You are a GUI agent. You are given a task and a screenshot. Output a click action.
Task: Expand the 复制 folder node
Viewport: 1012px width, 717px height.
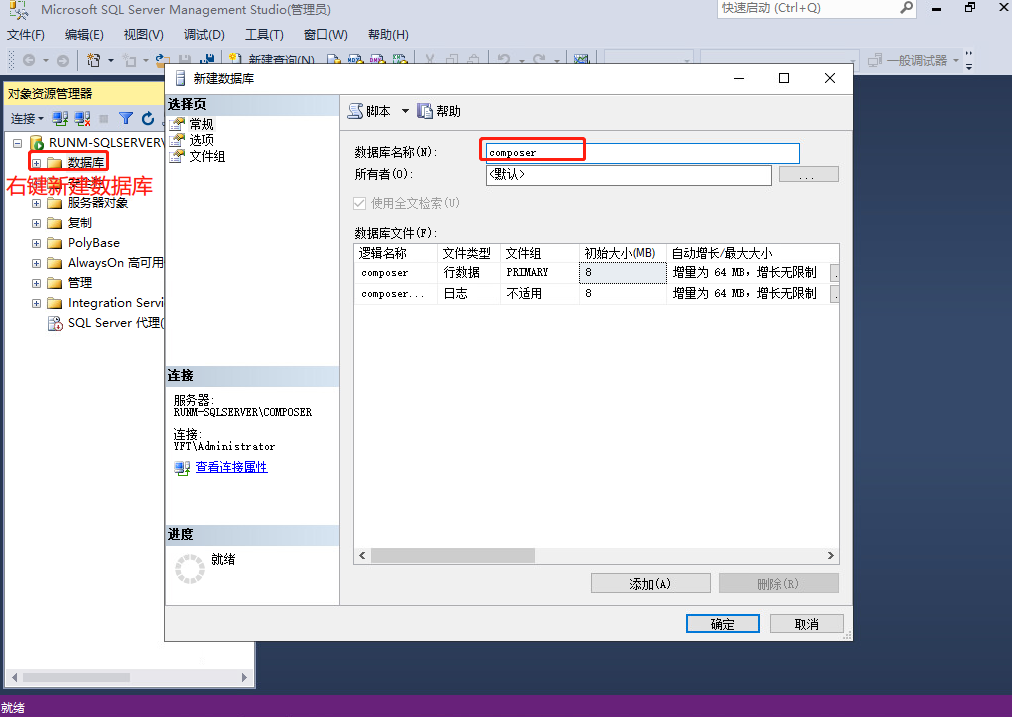(x=37, y=223)
